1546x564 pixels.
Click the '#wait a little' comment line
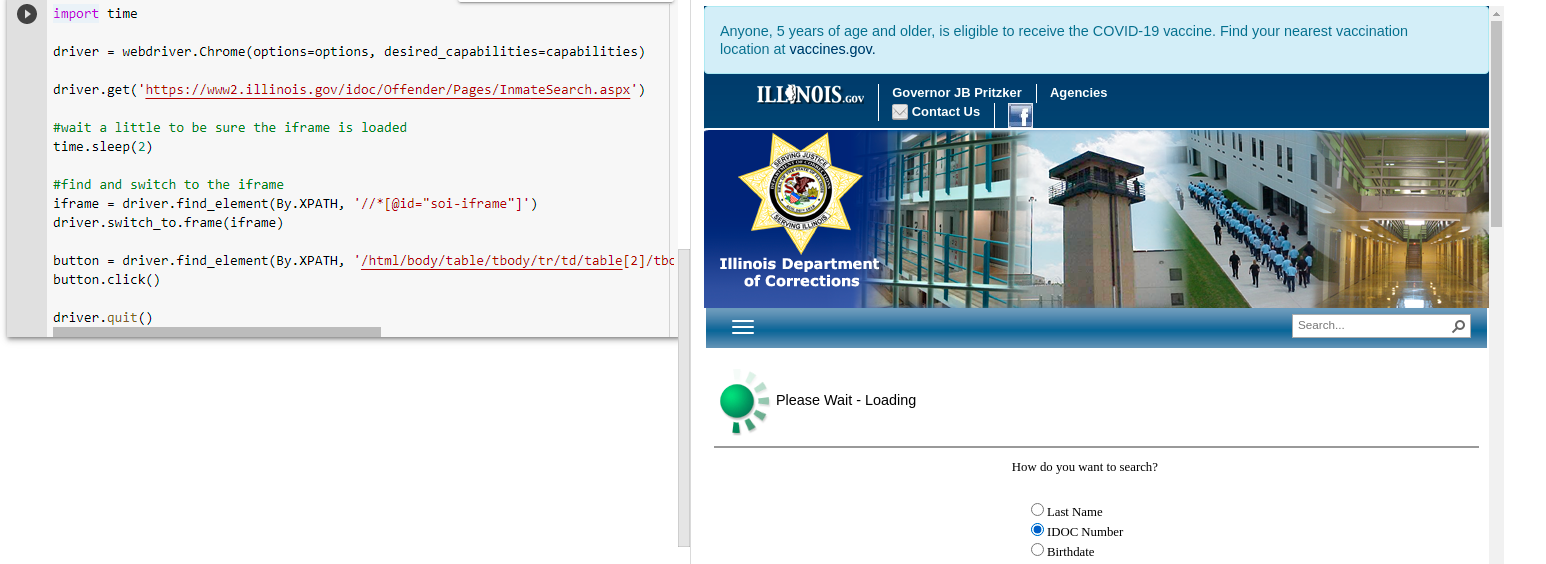pyautogui.click(x=230, y=128)
